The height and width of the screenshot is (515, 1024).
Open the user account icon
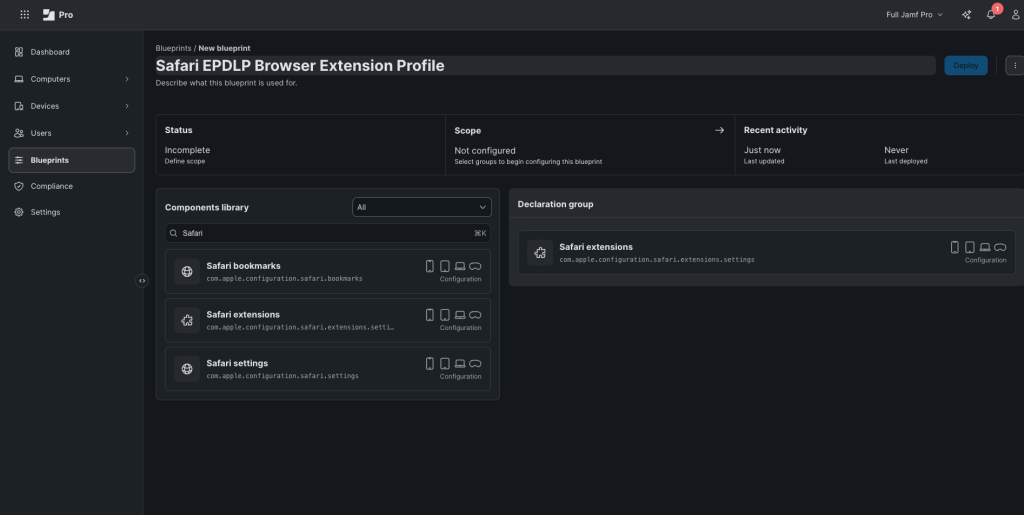[1016, 14]
